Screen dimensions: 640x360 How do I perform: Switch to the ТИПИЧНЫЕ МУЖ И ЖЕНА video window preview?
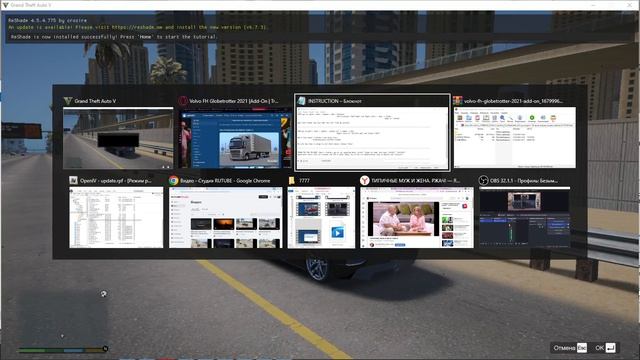pos(417,218)
